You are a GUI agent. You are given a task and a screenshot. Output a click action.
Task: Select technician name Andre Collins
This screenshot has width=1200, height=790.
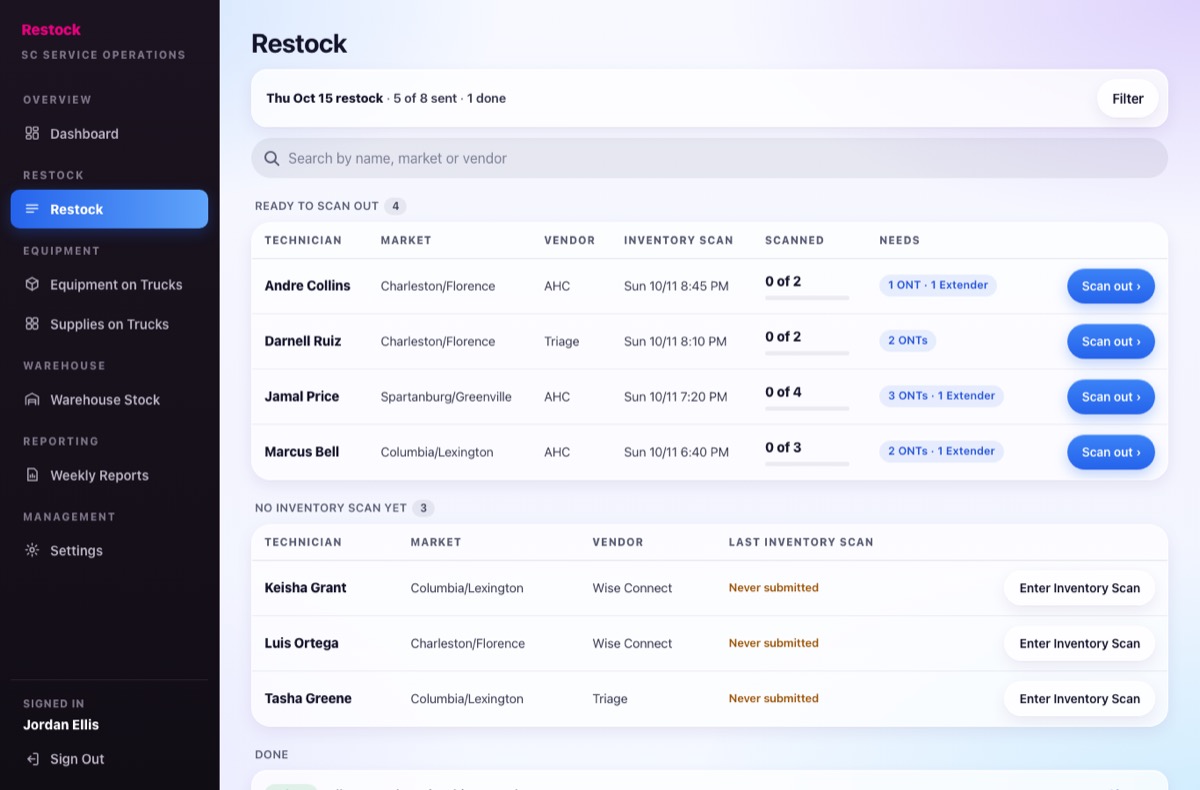[x=307, y=286]
